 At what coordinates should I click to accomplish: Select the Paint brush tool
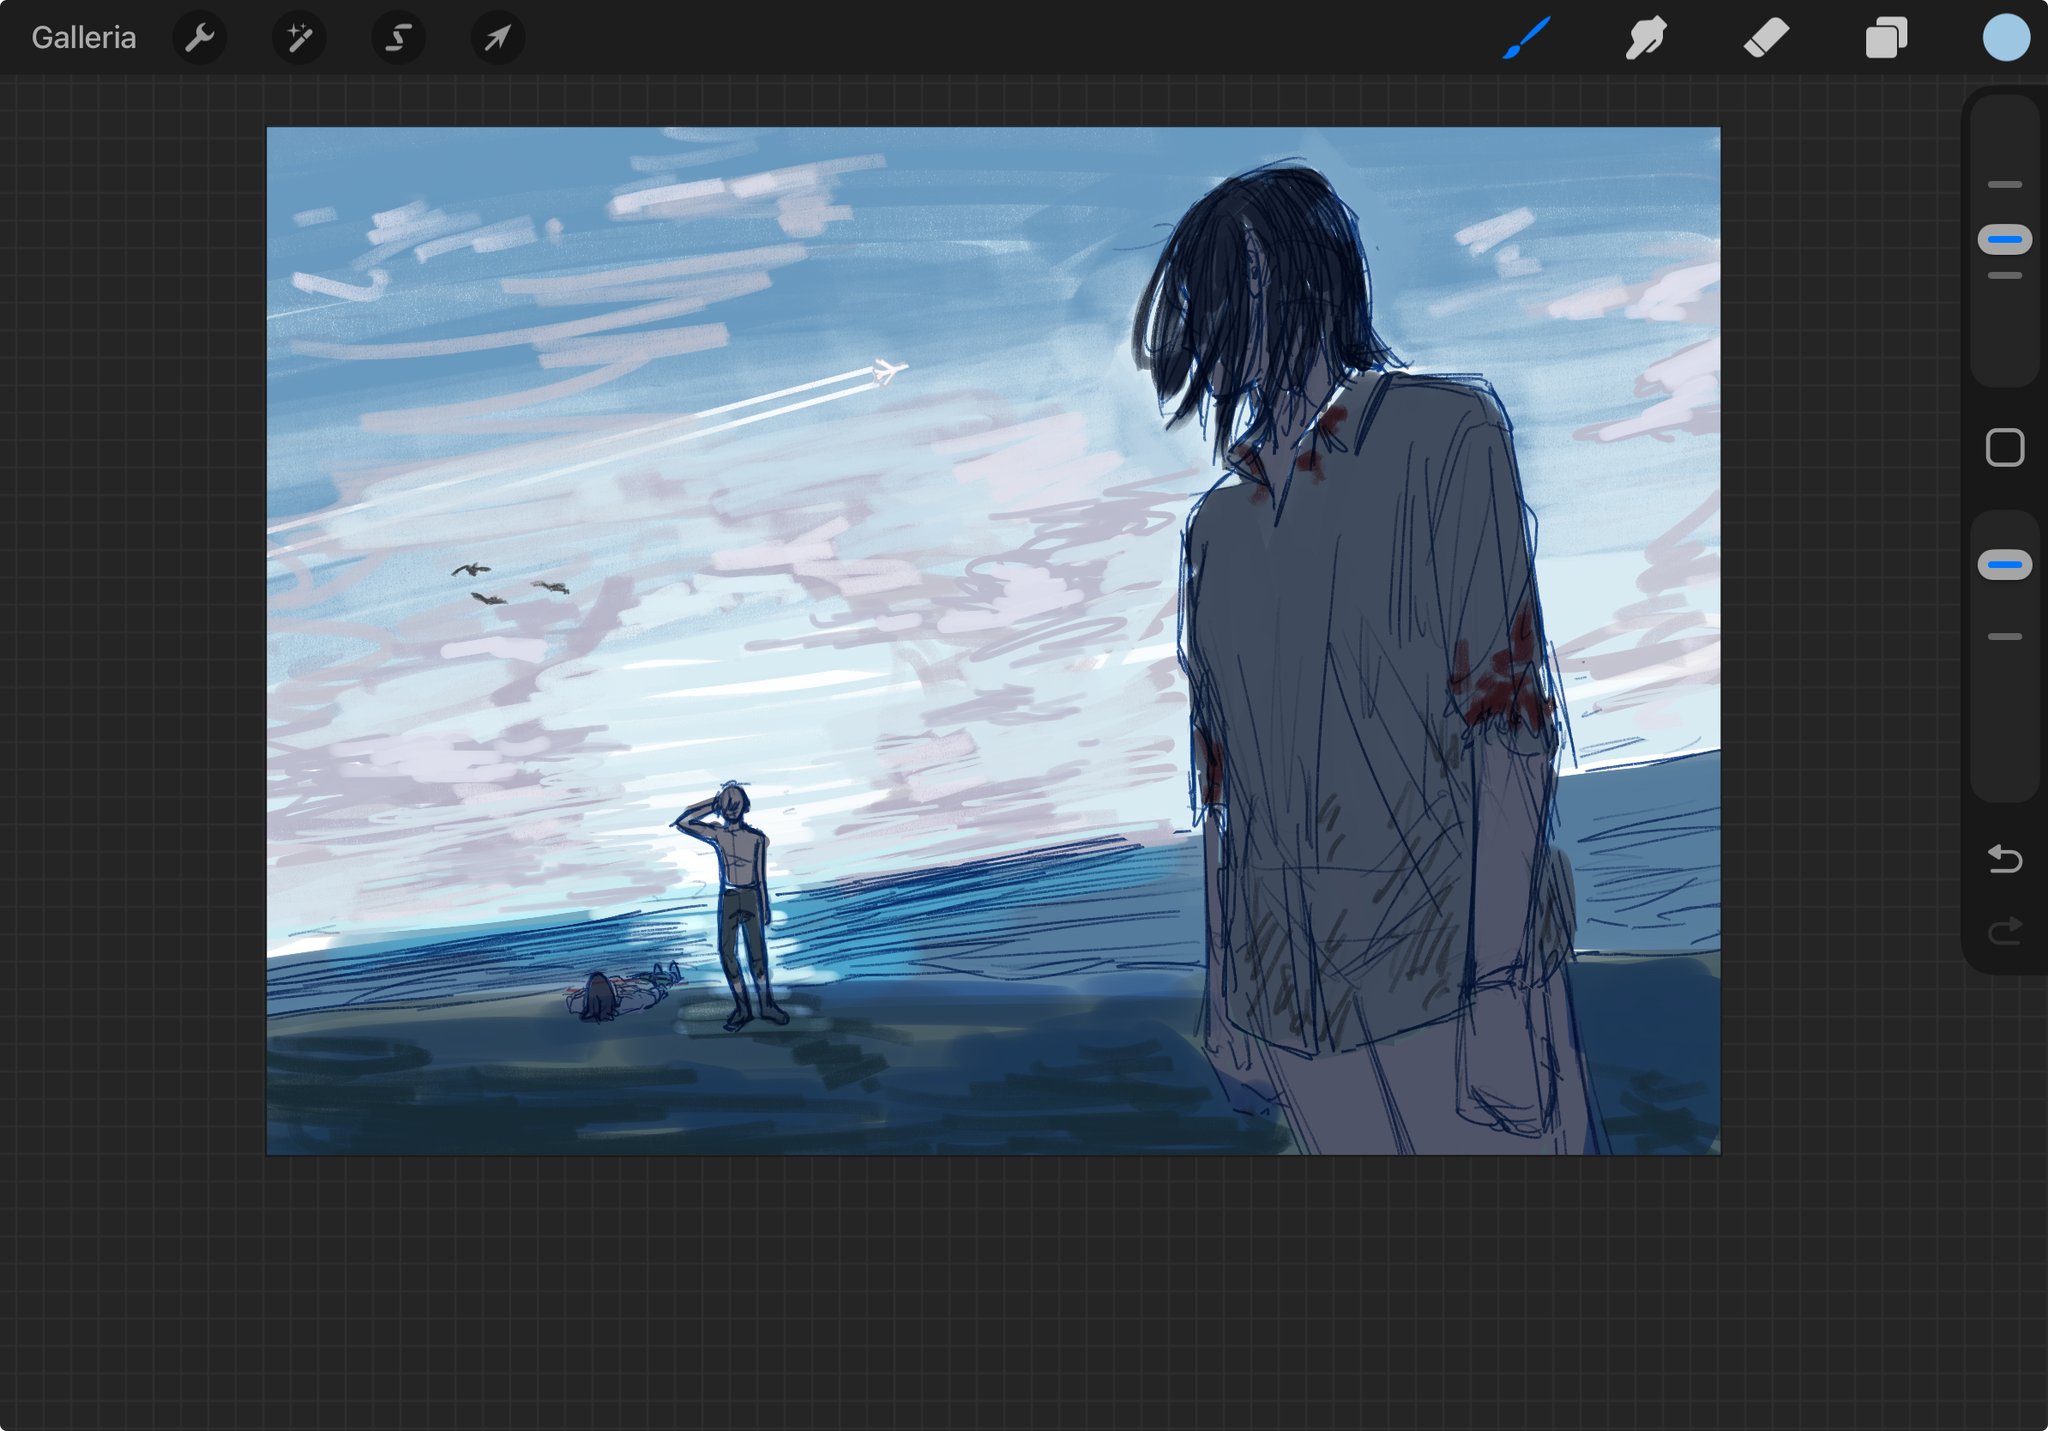point(1526,38)
